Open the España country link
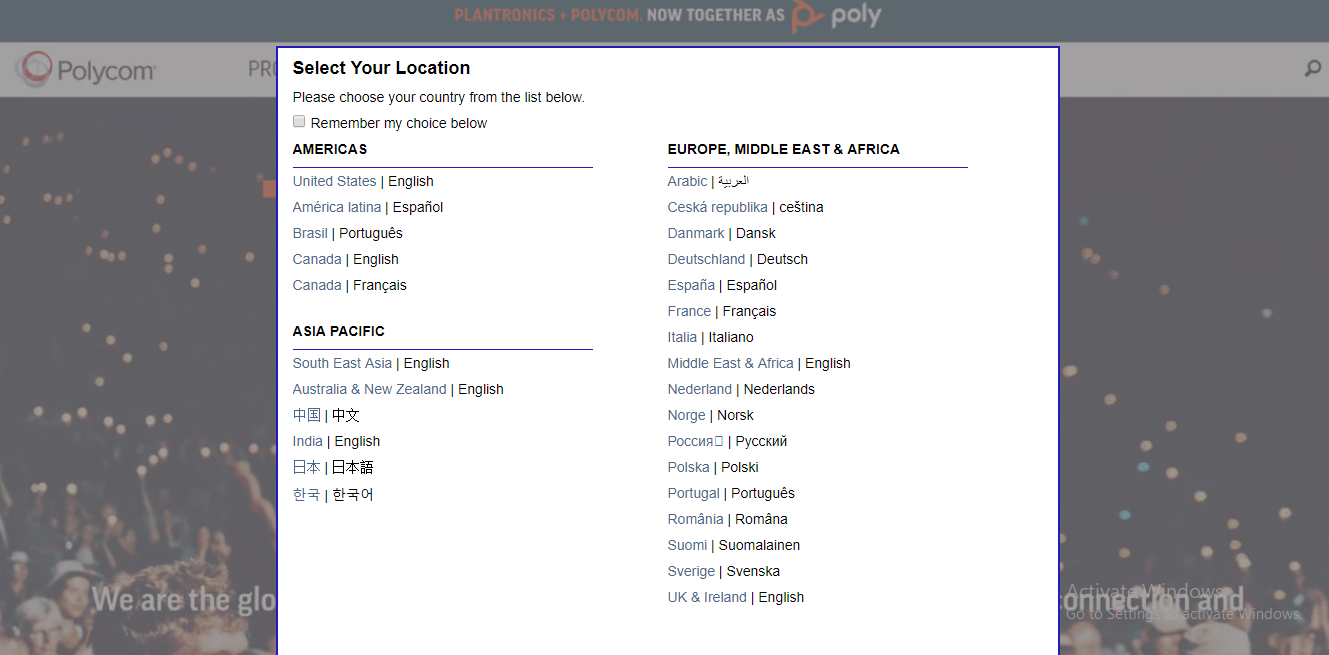 click(691, 285)
